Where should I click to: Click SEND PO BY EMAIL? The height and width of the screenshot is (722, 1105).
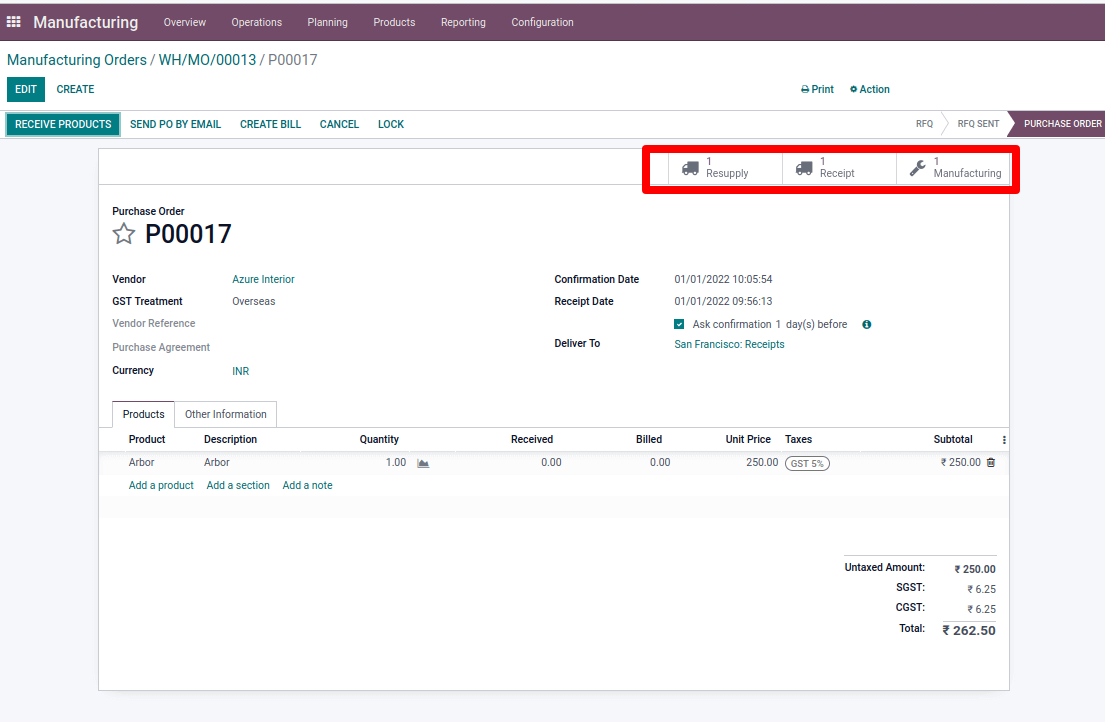click(x=175, y=124)
